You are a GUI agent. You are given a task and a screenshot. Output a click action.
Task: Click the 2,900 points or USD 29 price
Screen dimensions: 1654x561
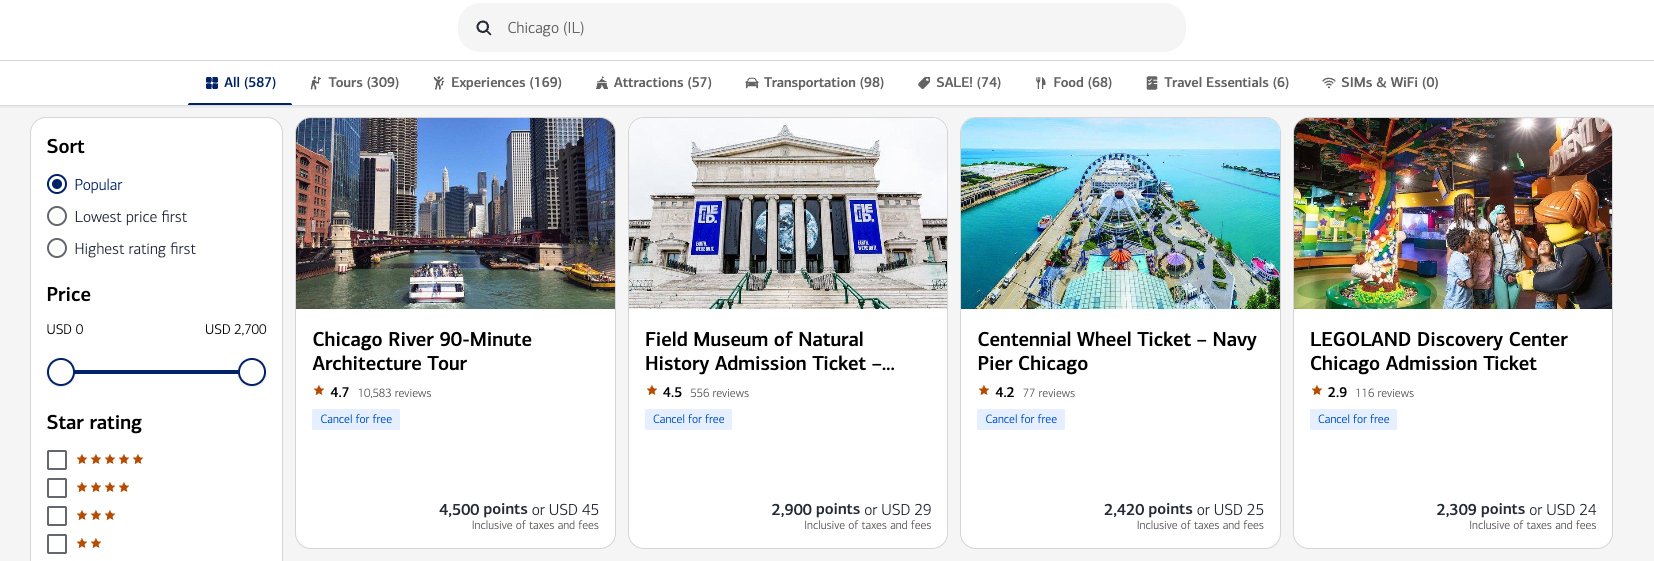851,509
